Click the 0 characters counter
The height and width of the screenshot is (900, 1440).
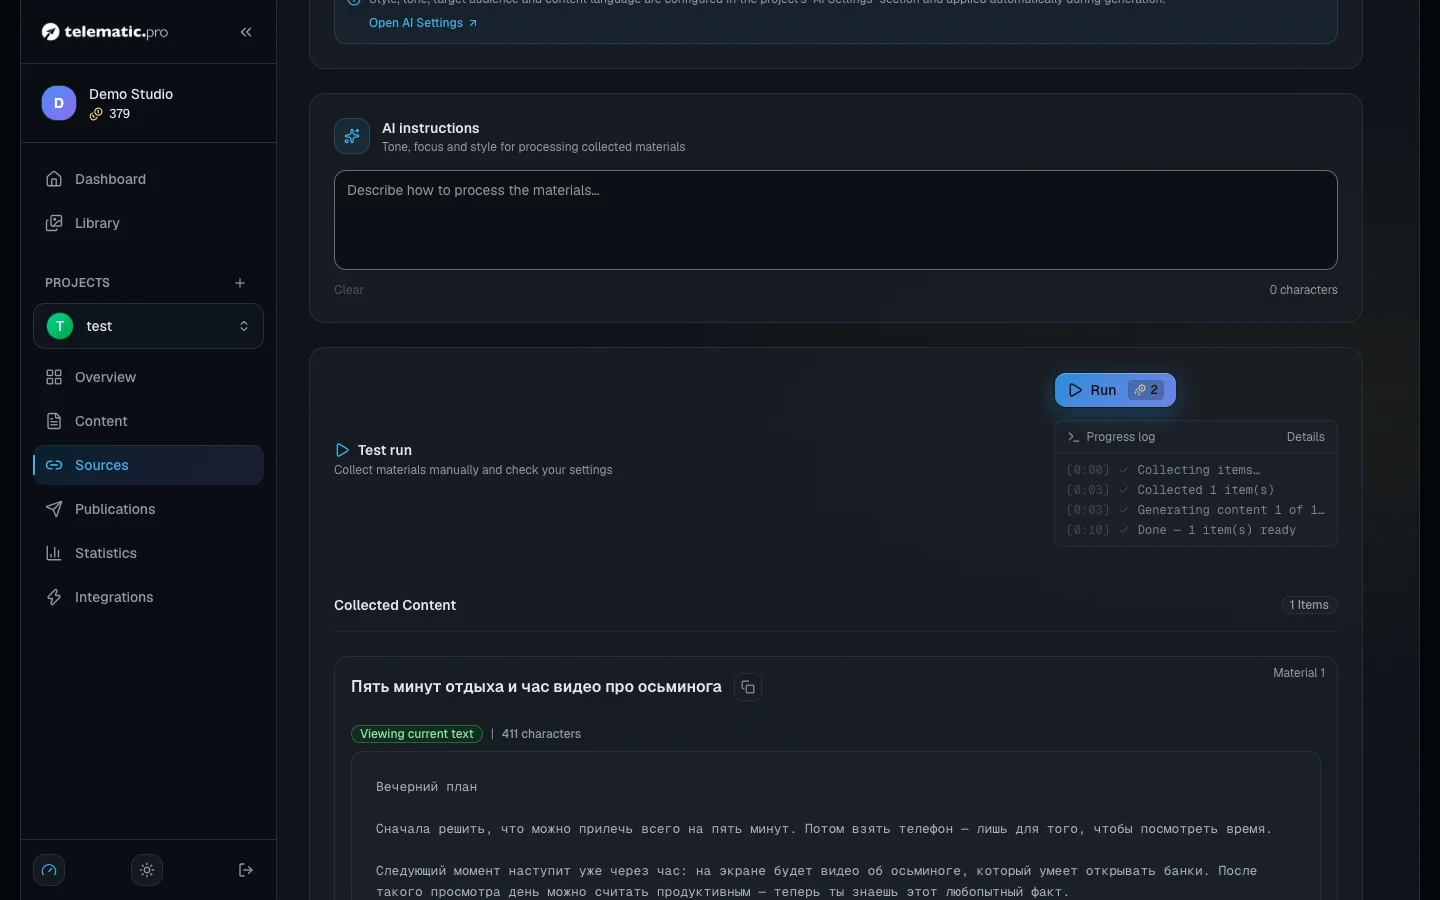pyautogui.click(x=1303, y=290)
